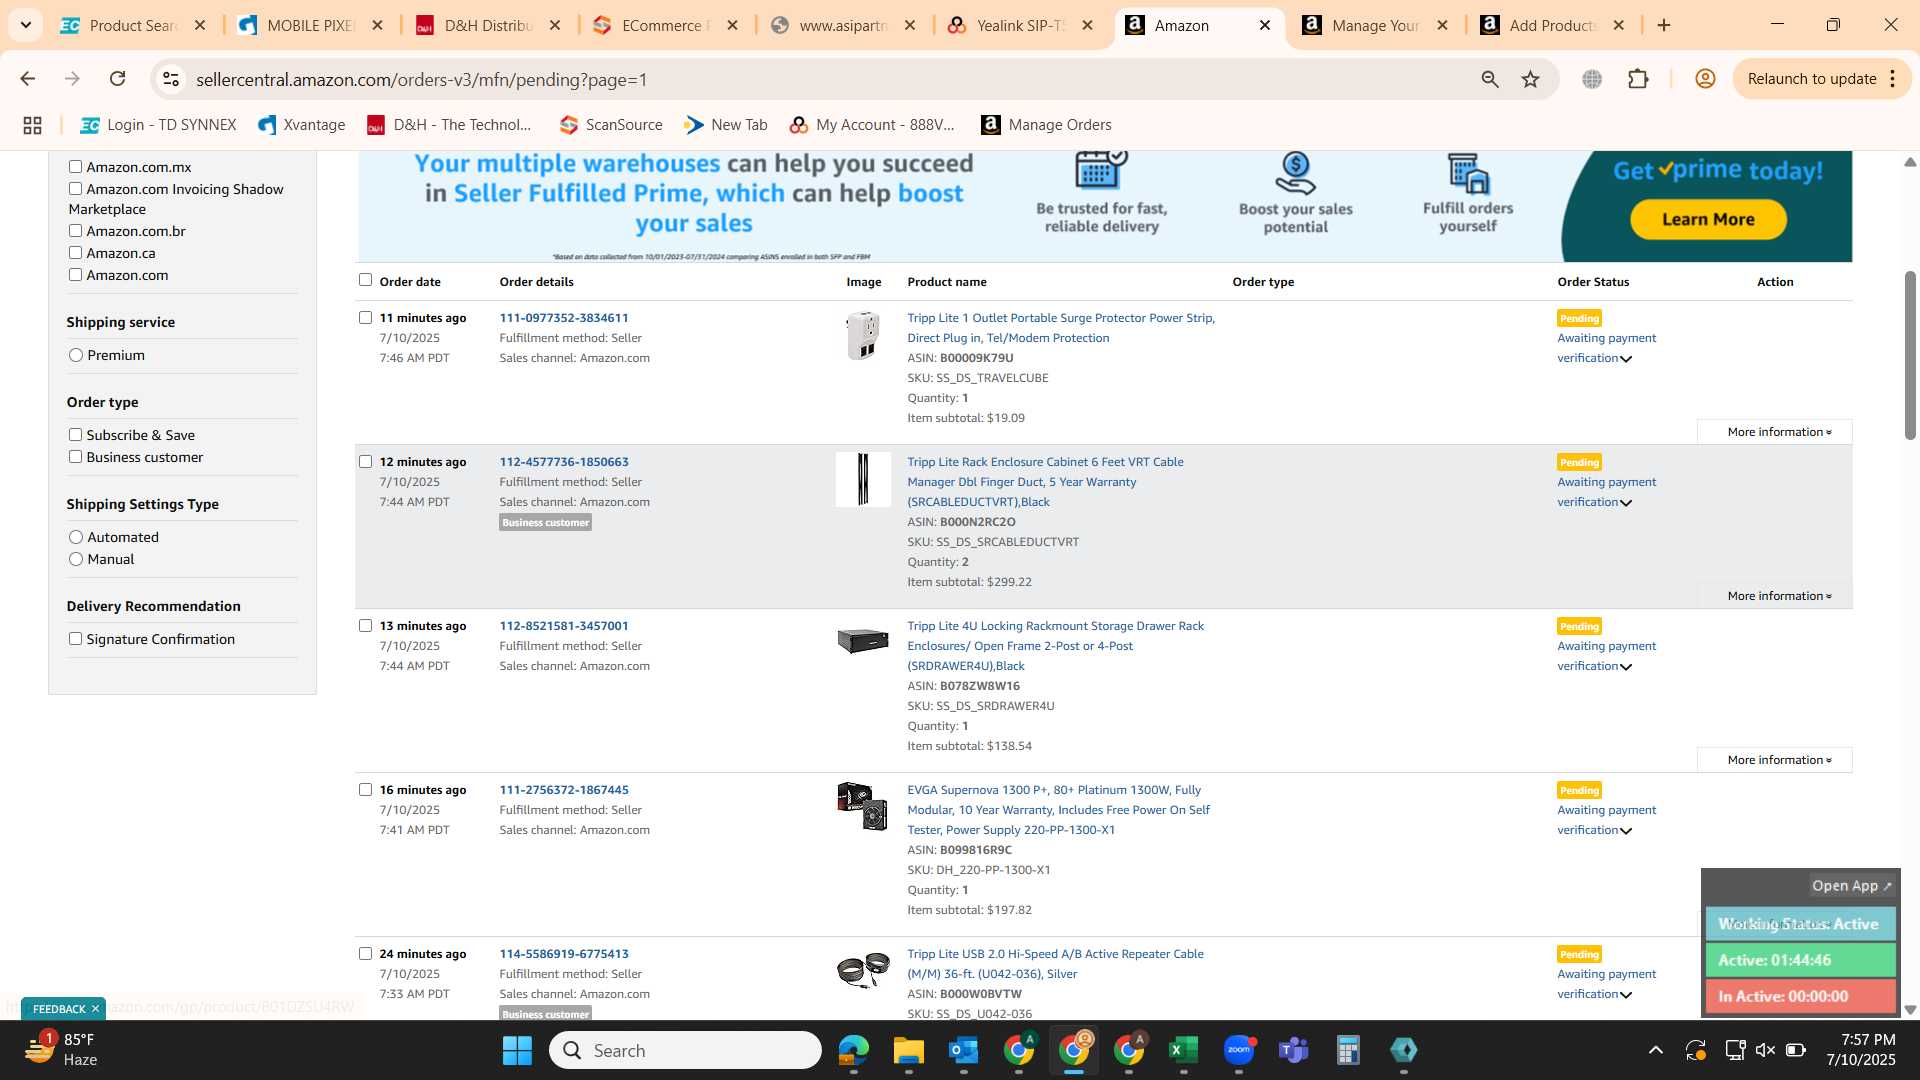Open Excel from the taskbar

tap(1183, 1050)
